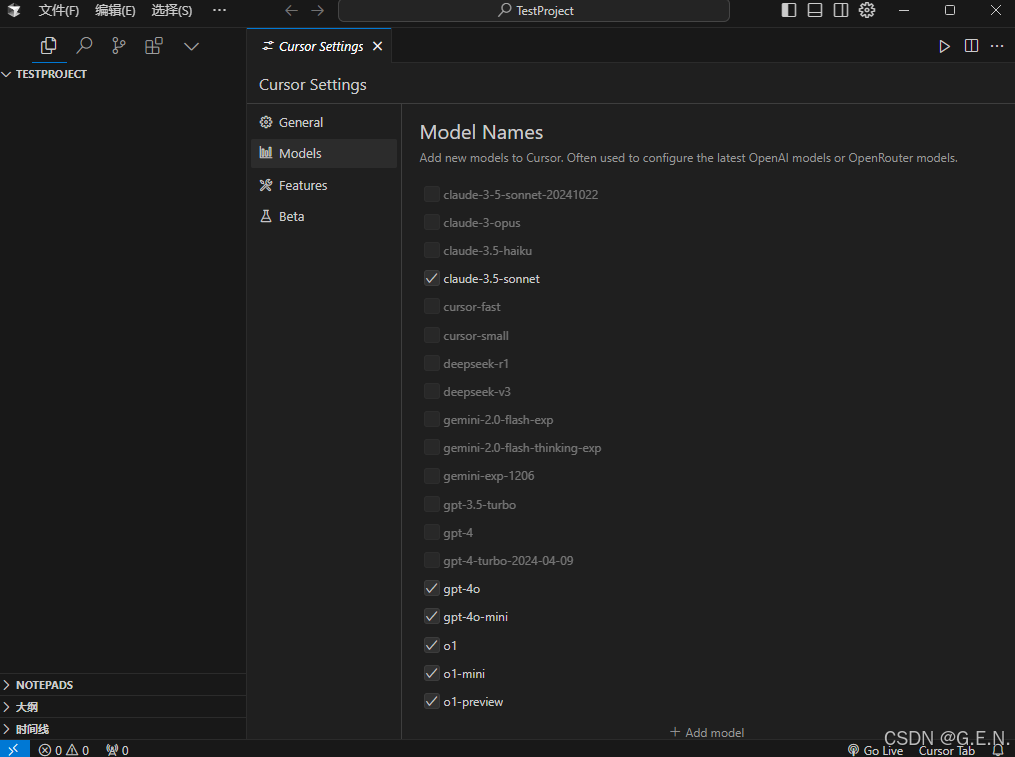Expand the 时间线 timeline section
The width and height of the screenshot is (1015, 757).
(x=123, y=729)
